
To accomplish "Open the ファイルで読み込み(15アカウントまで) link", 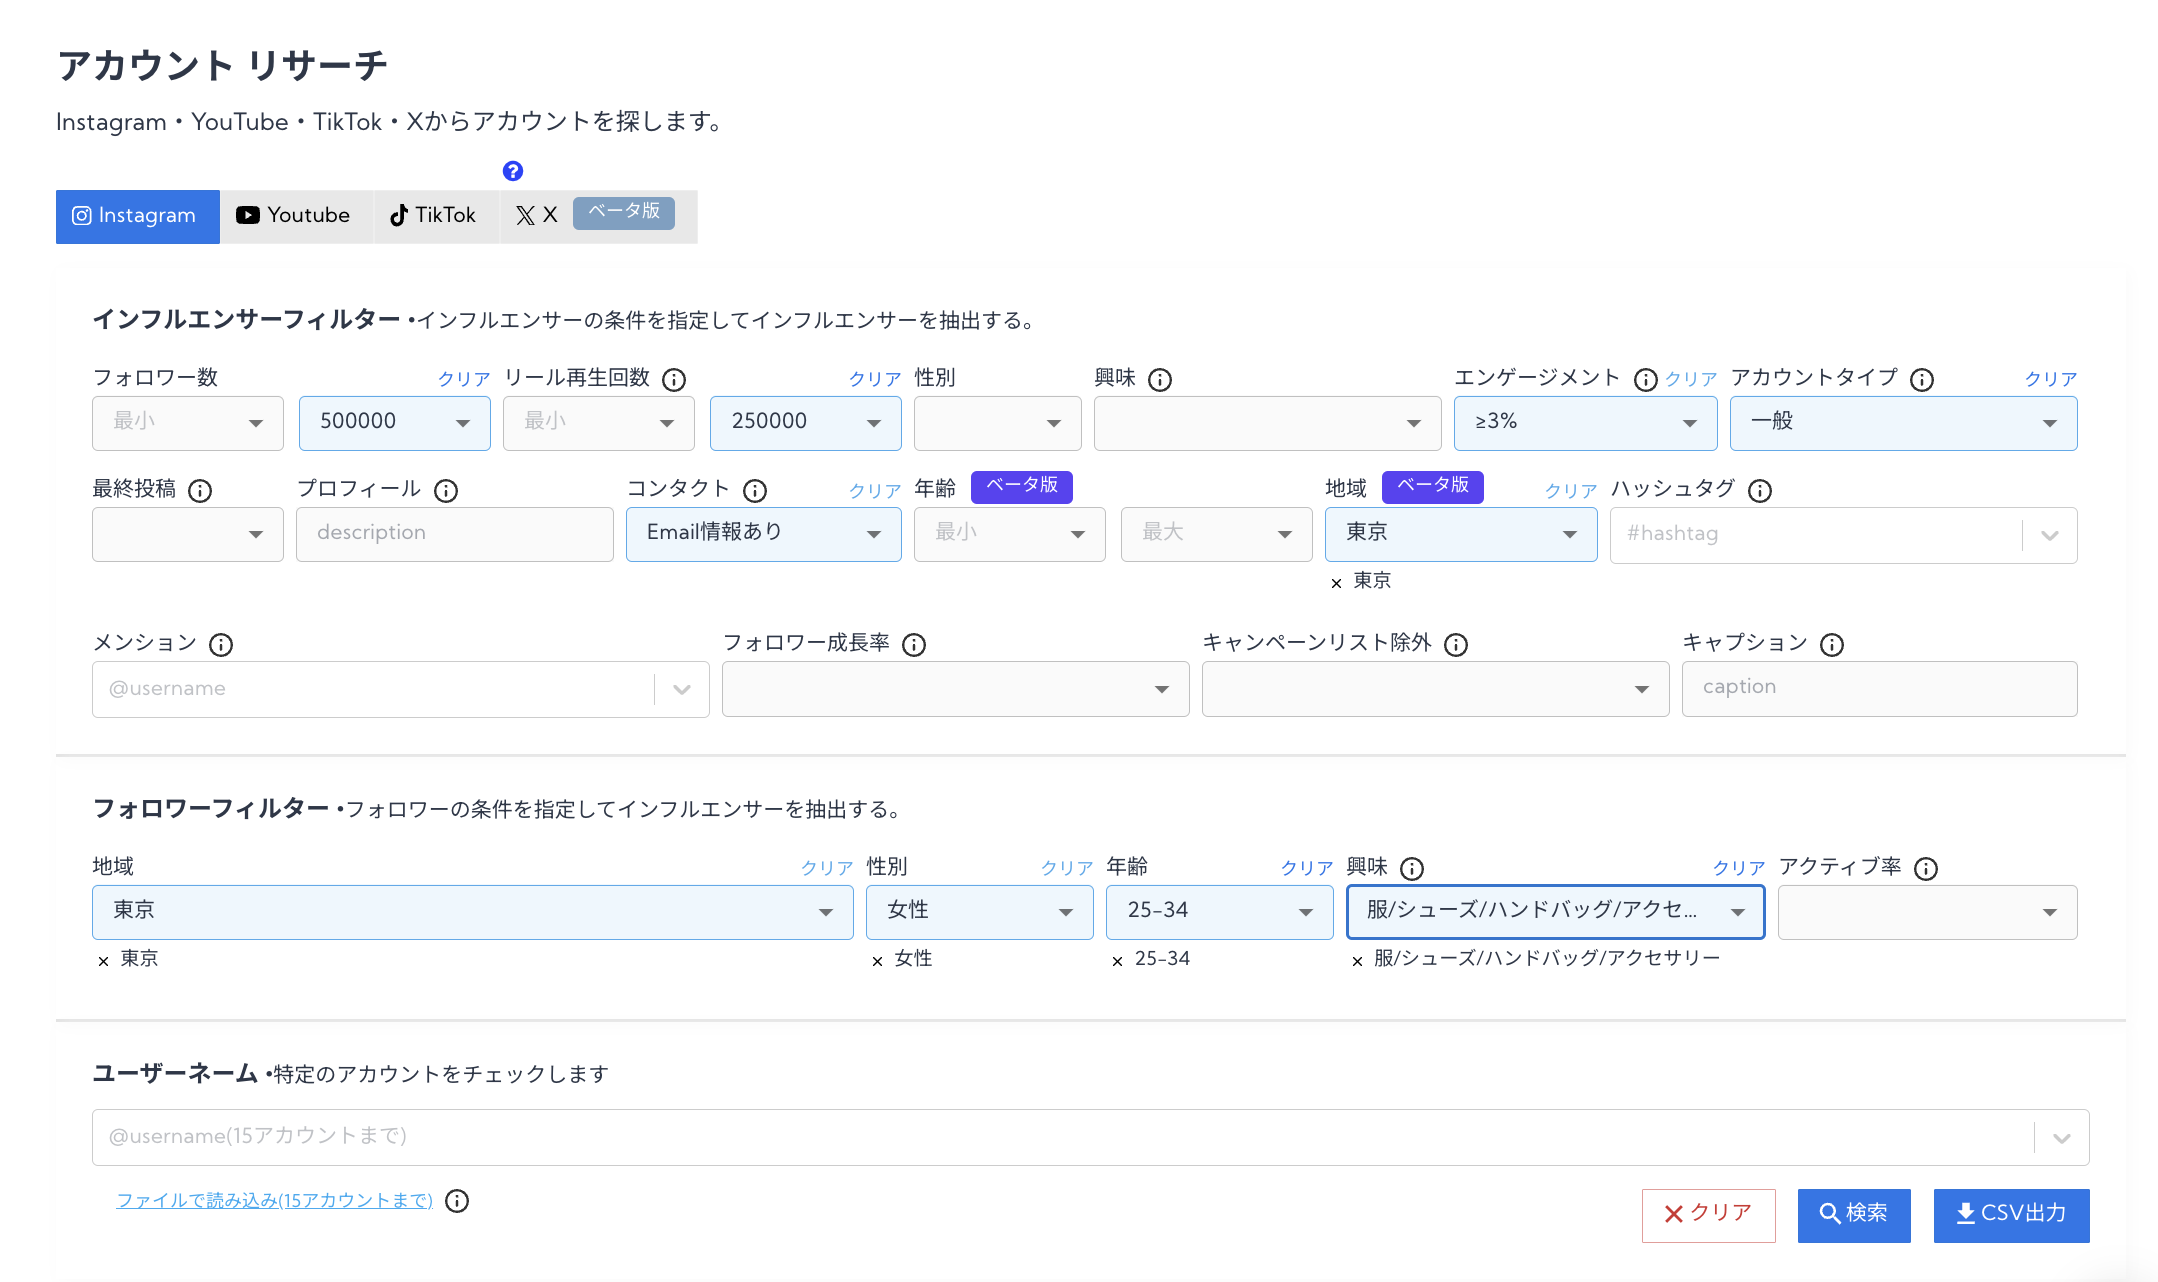I will (x=274, y=1200).
